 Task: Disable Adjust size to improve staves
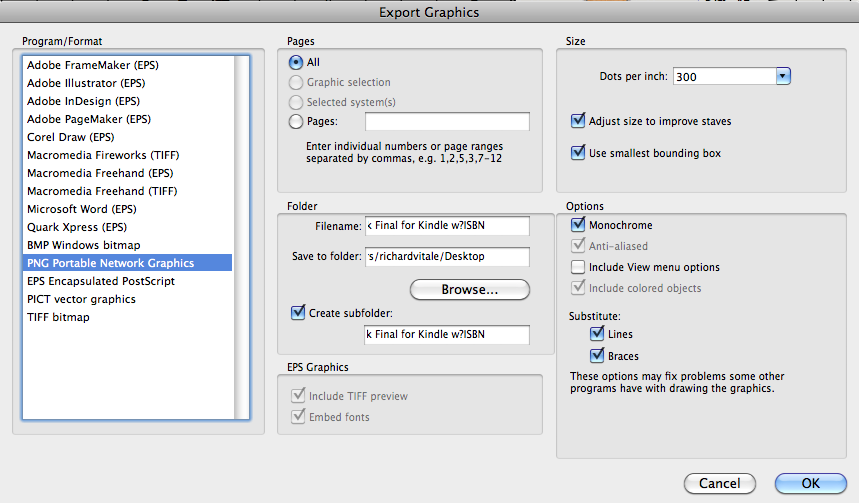point(578,122)
